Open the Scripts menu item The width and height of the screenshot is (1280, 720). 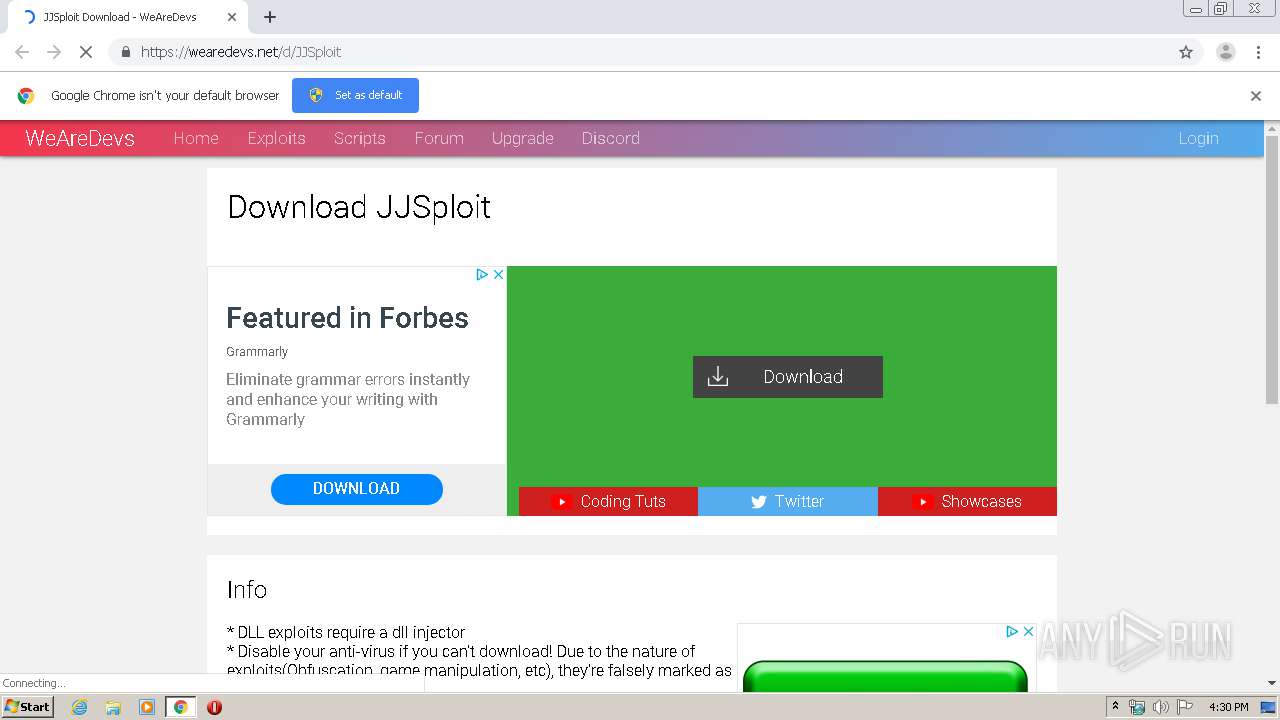[360, 138]
